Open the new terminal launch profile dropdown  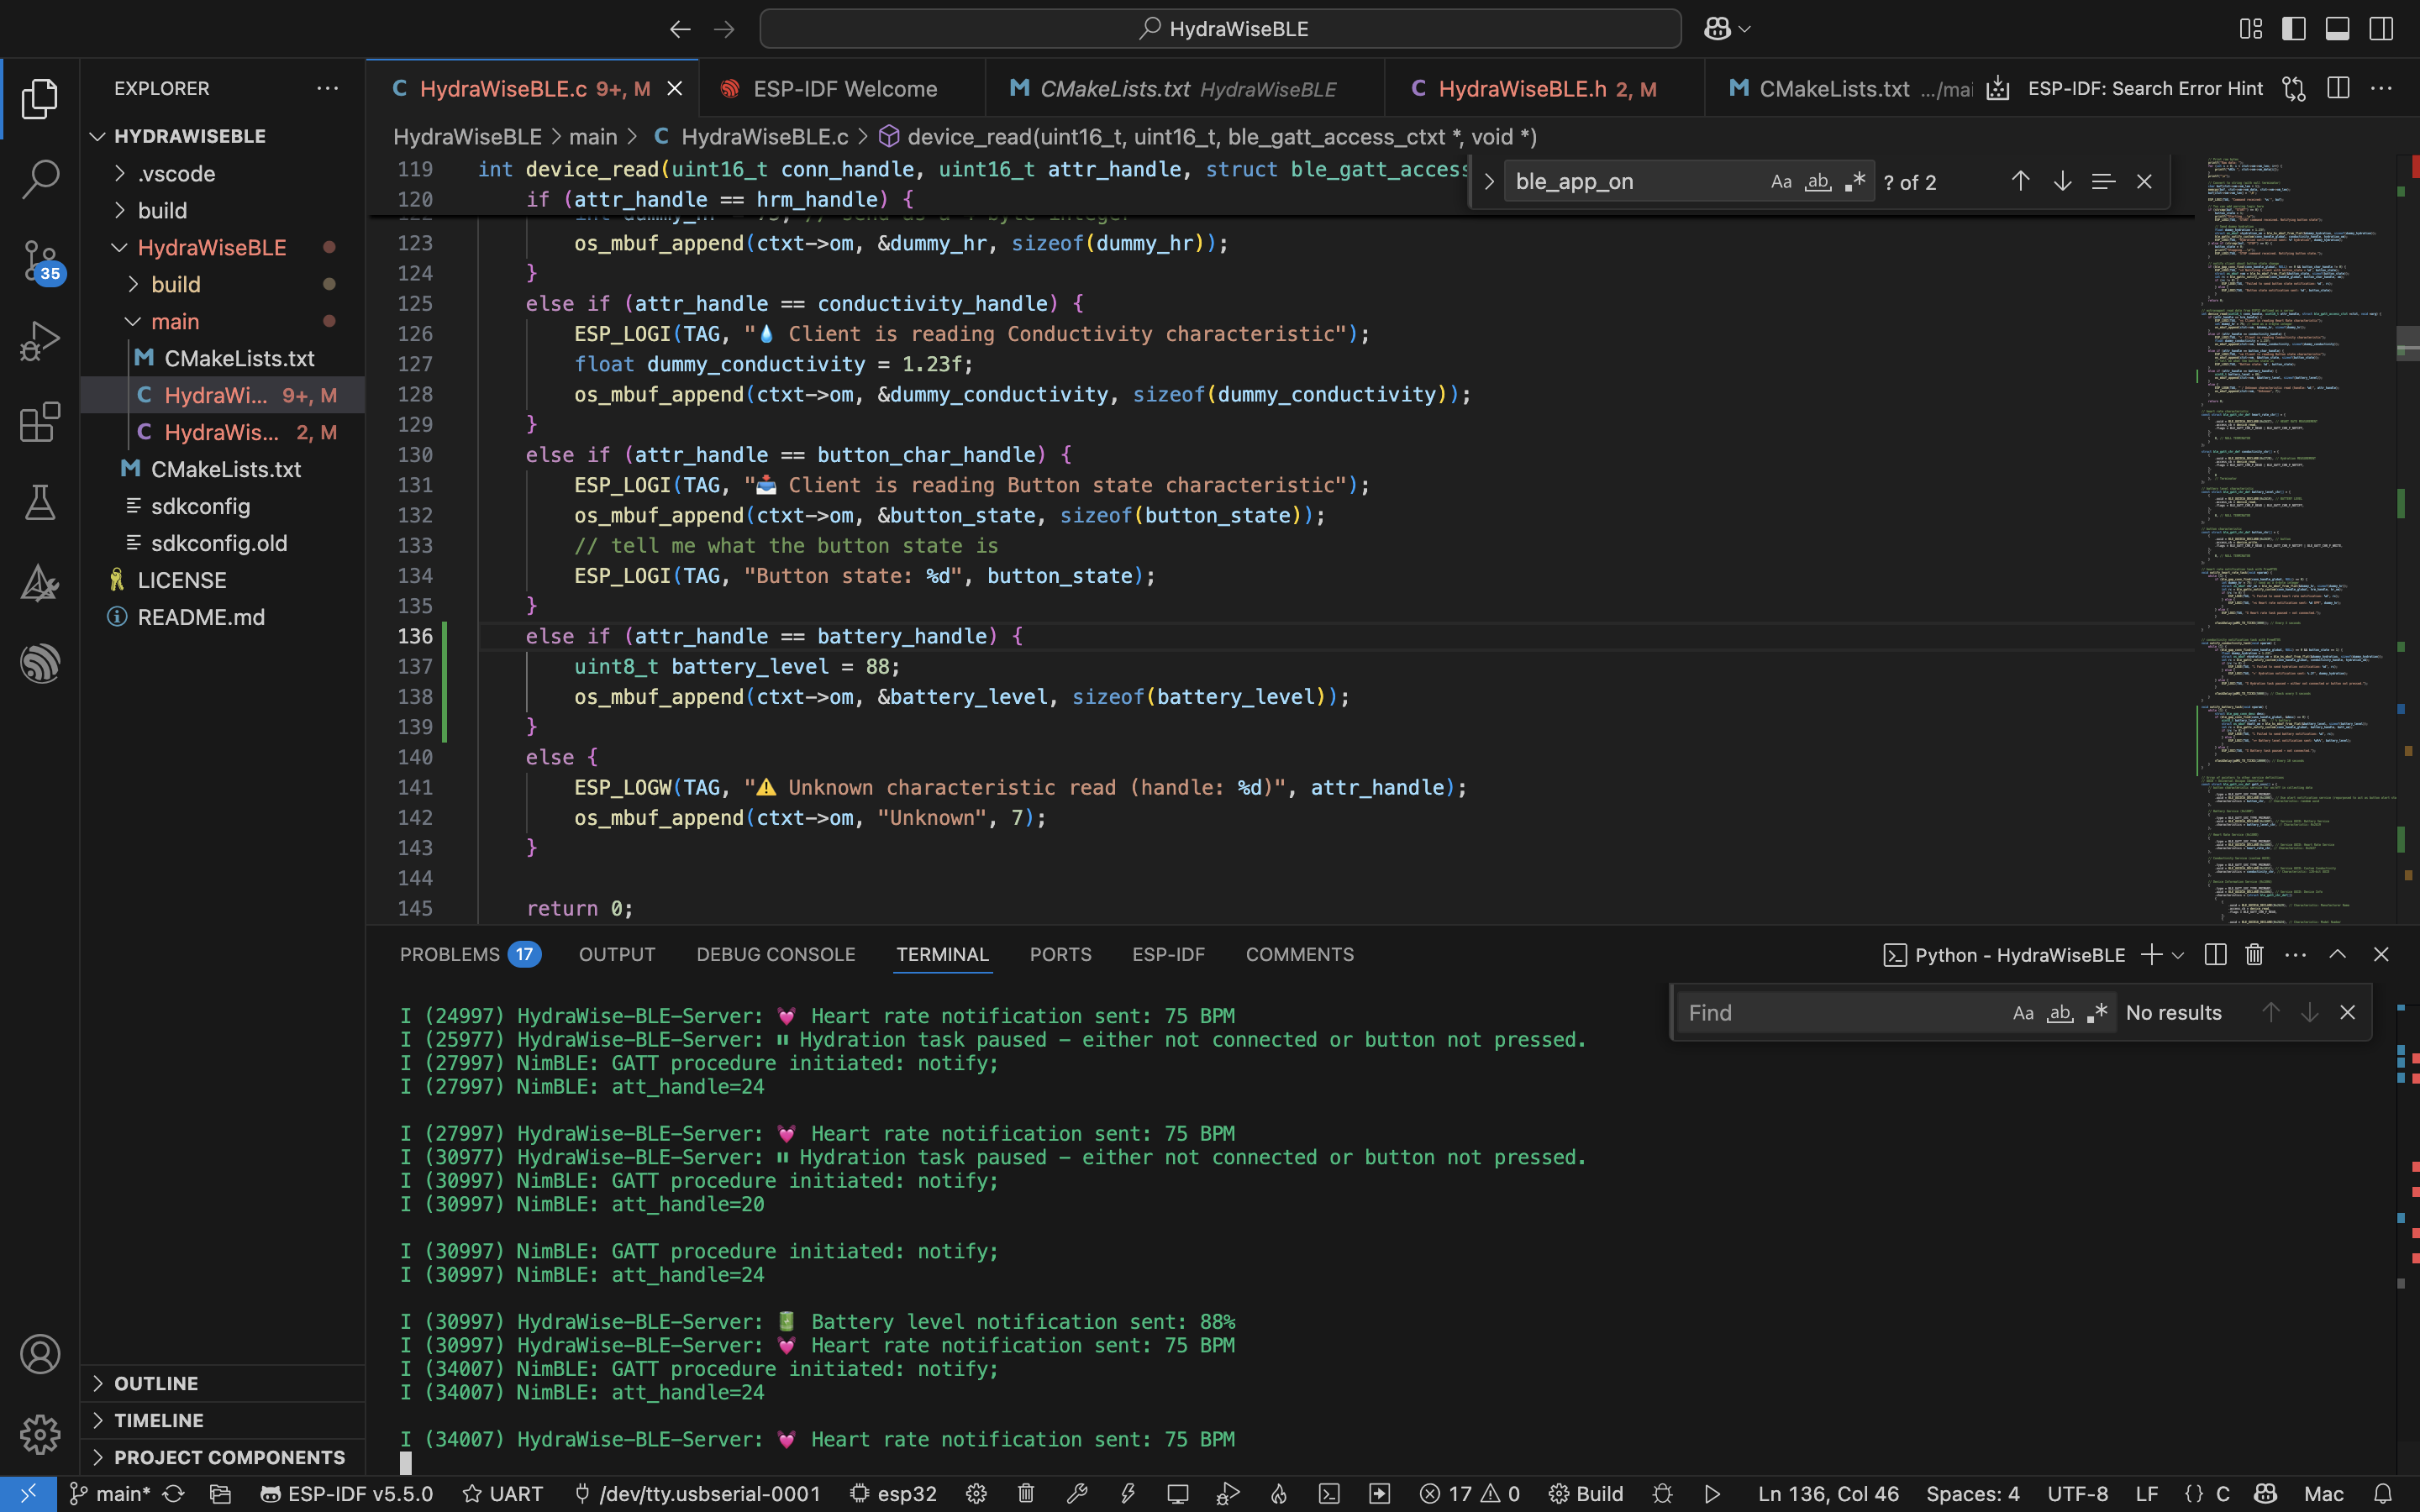pos(2179,955)
